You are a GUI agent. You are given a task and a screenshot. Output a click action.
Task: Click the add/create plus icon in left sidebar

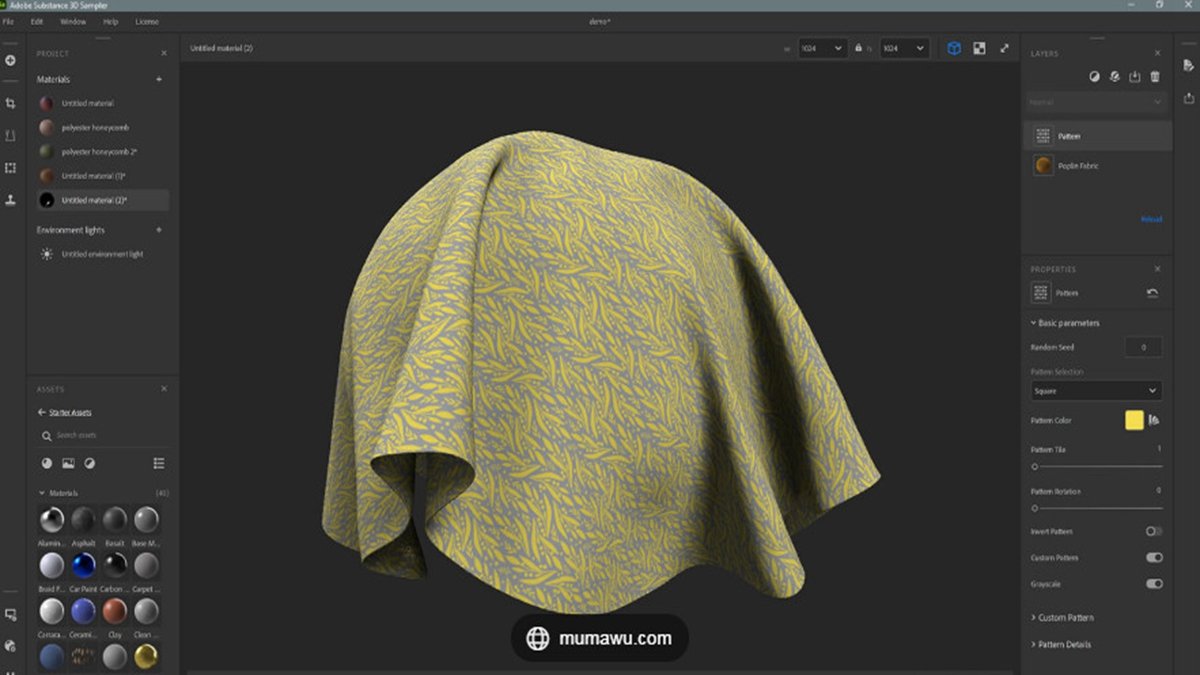10,60
